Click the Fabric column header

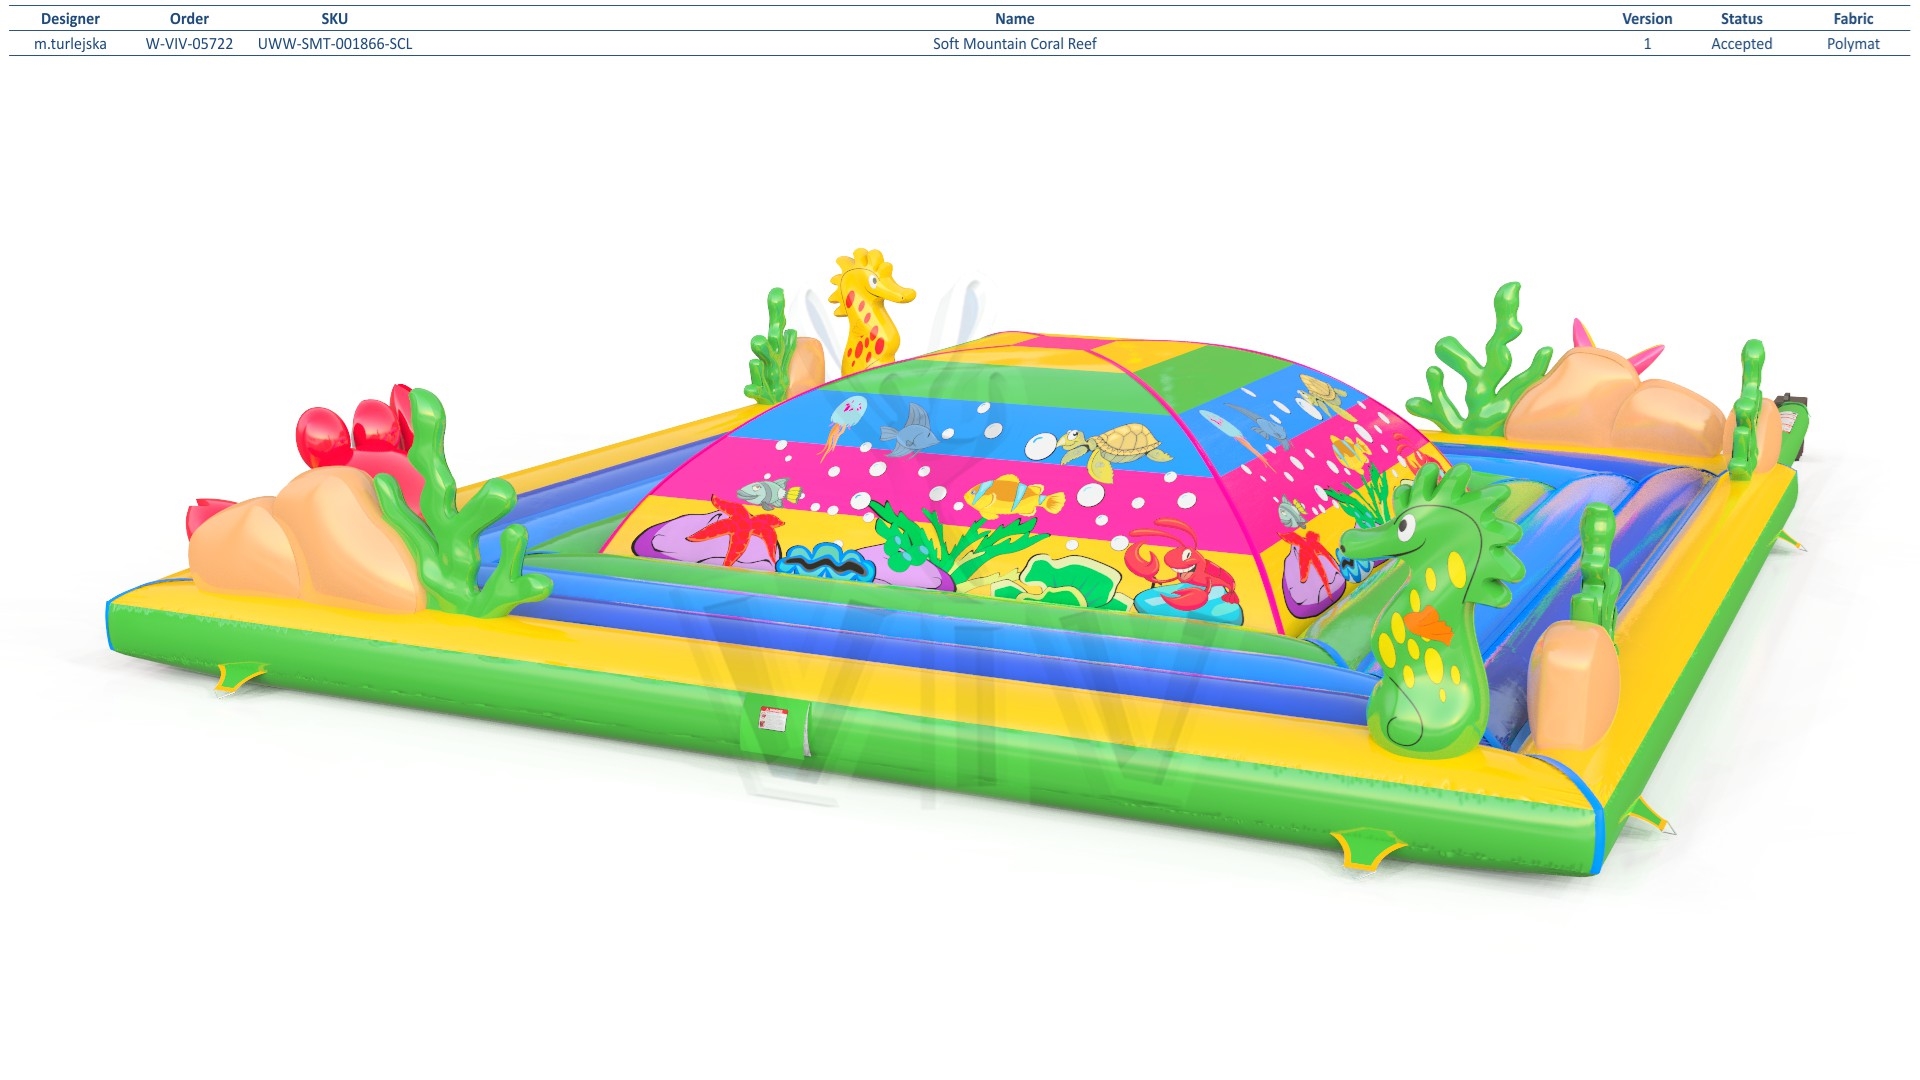pyautogui.click(x=1853, y=19)
